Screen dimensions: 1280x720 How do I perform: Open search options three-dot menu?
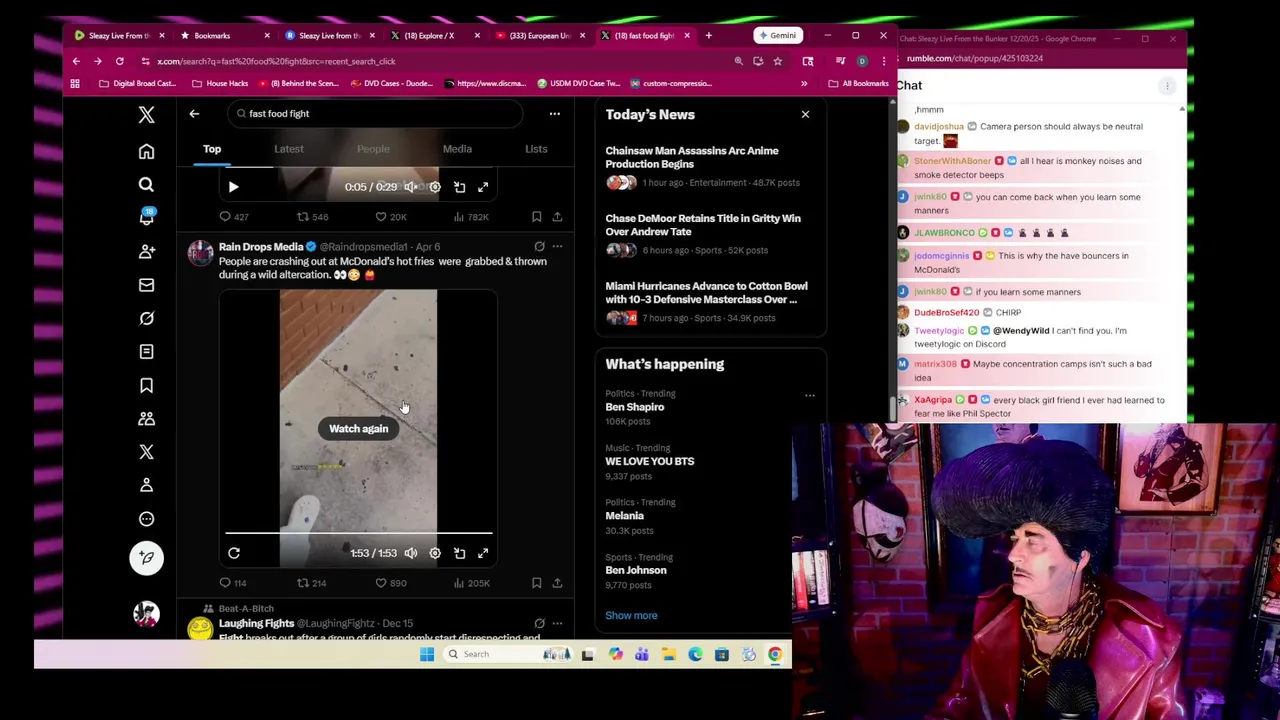[x=554, y=114]
